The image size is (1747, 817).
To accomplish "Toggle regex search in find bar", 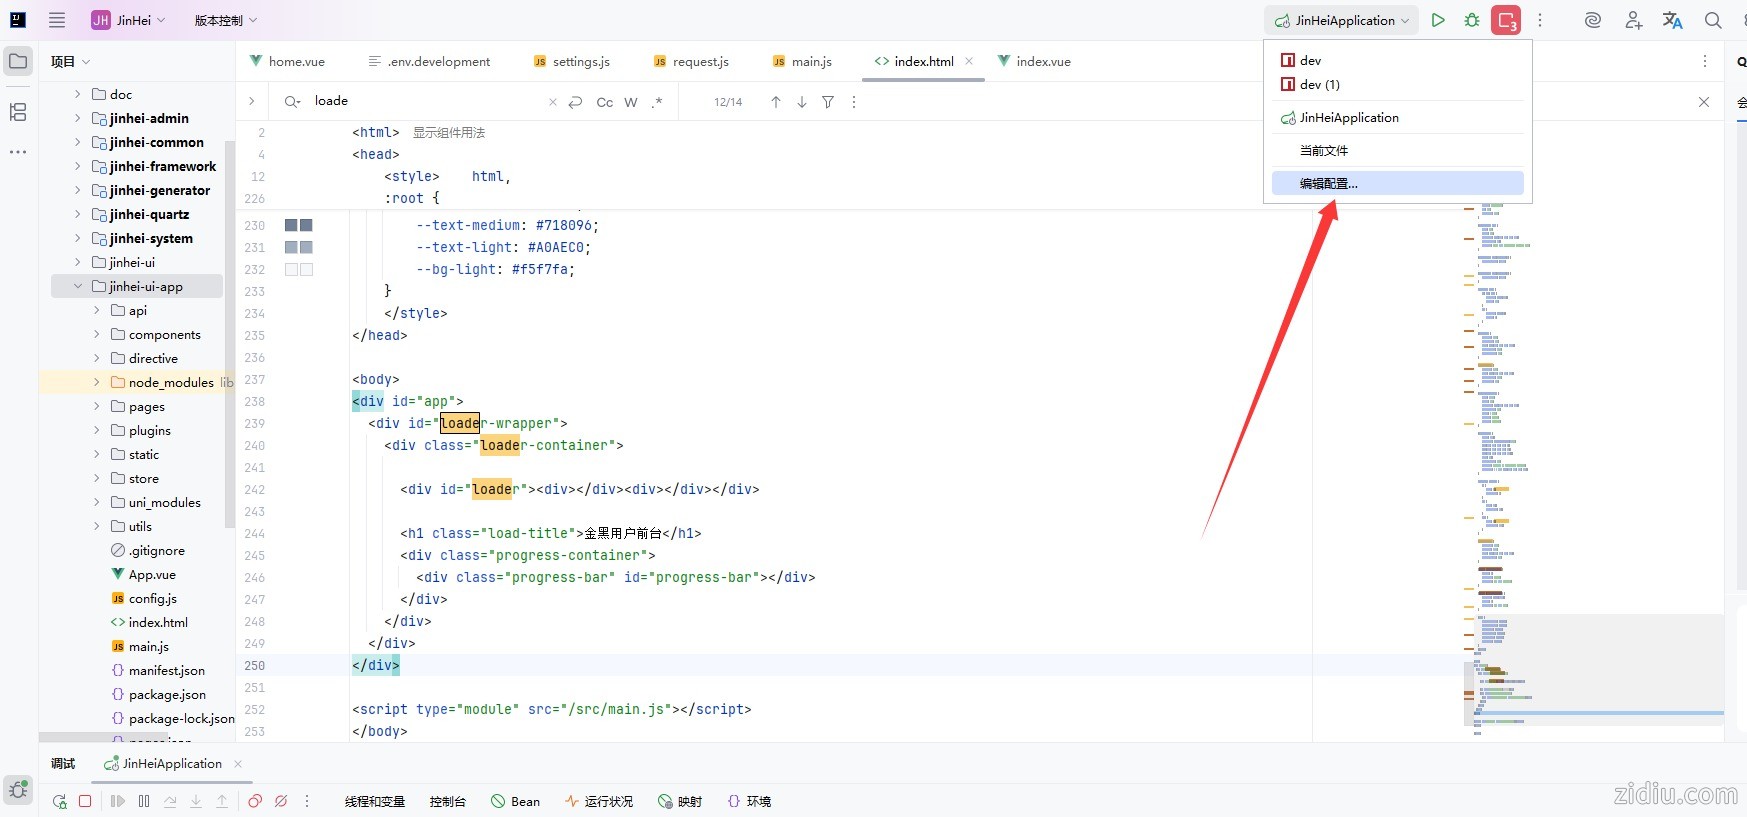I will pyautogui.click(x=657, y=102).
